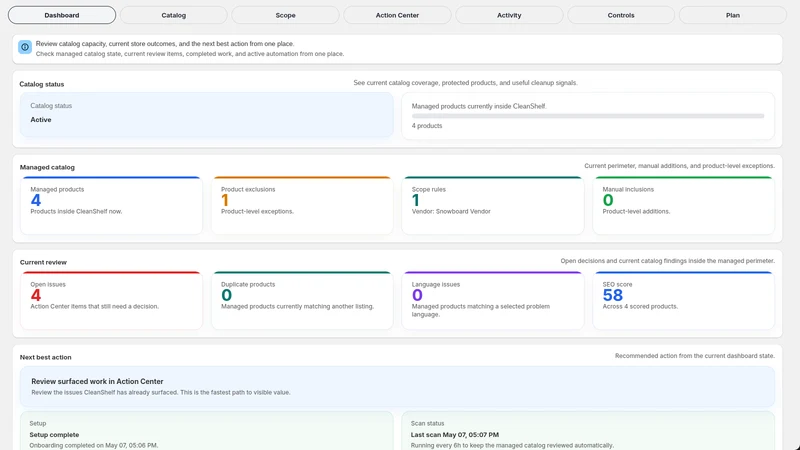The image size is (800, 450).
Task: Click the Setup complete card
Action: pos(207,432)
